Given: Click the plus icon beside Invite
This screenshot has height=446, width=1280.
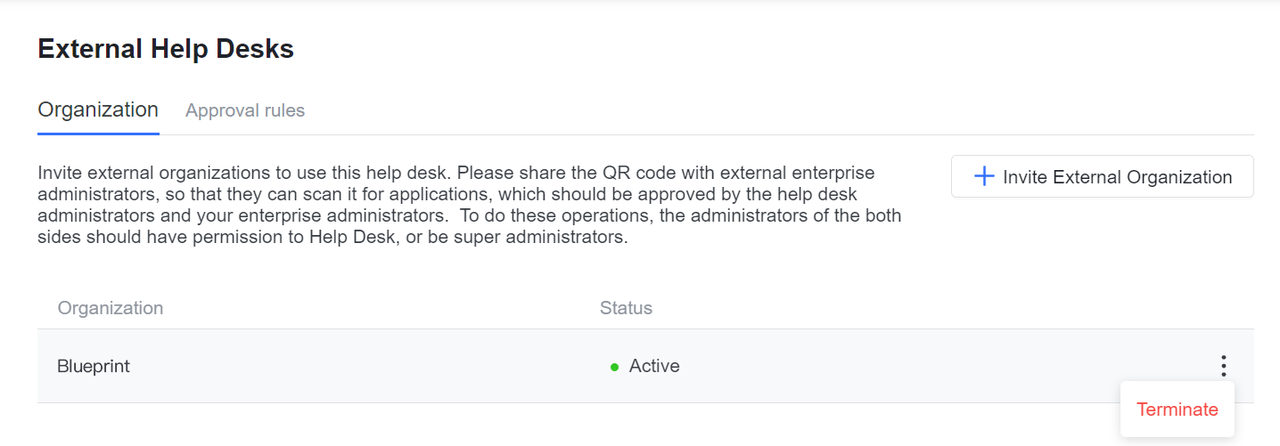Looking at the screenshot, I should click(984, 177).
